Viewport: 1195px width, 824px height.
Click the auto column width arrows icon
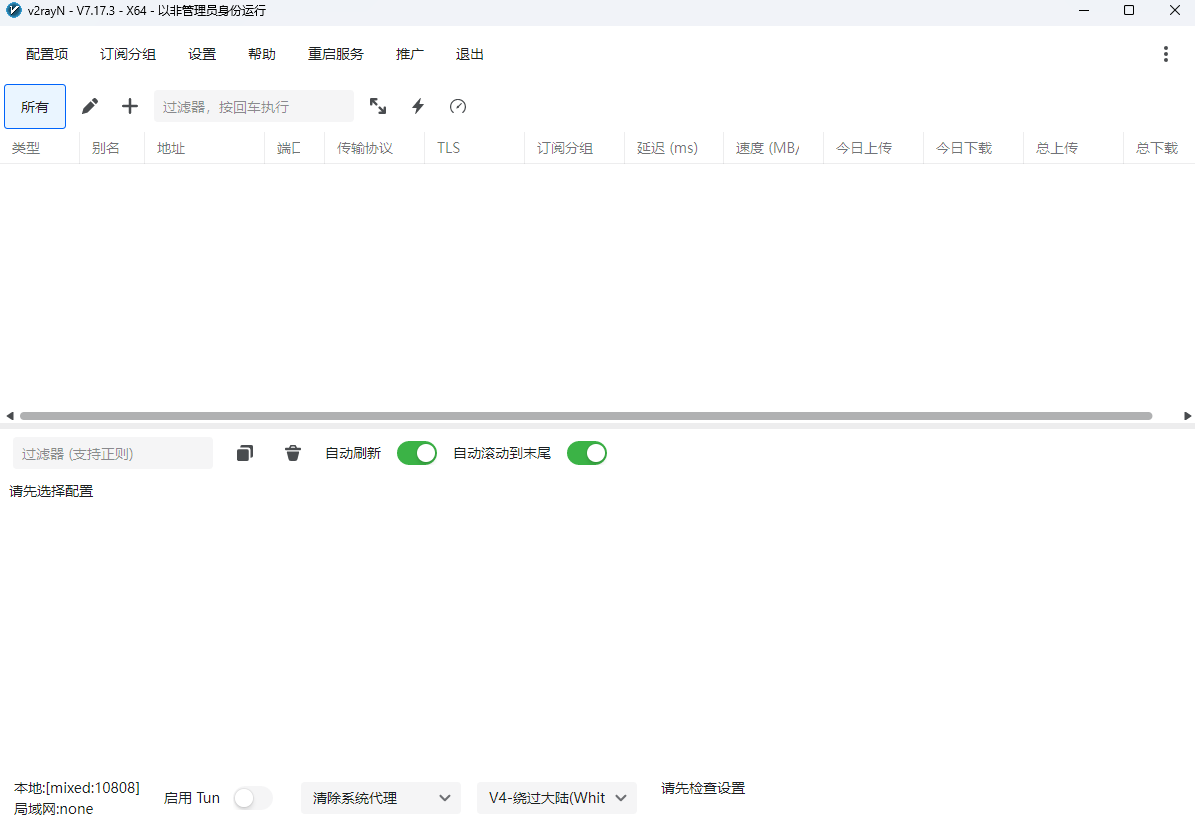pos(378,107)
